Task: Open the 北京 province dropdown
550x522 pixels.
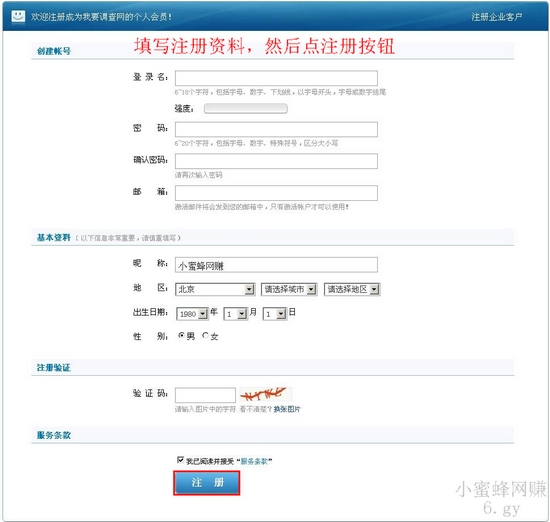Action: pos(215,289)
